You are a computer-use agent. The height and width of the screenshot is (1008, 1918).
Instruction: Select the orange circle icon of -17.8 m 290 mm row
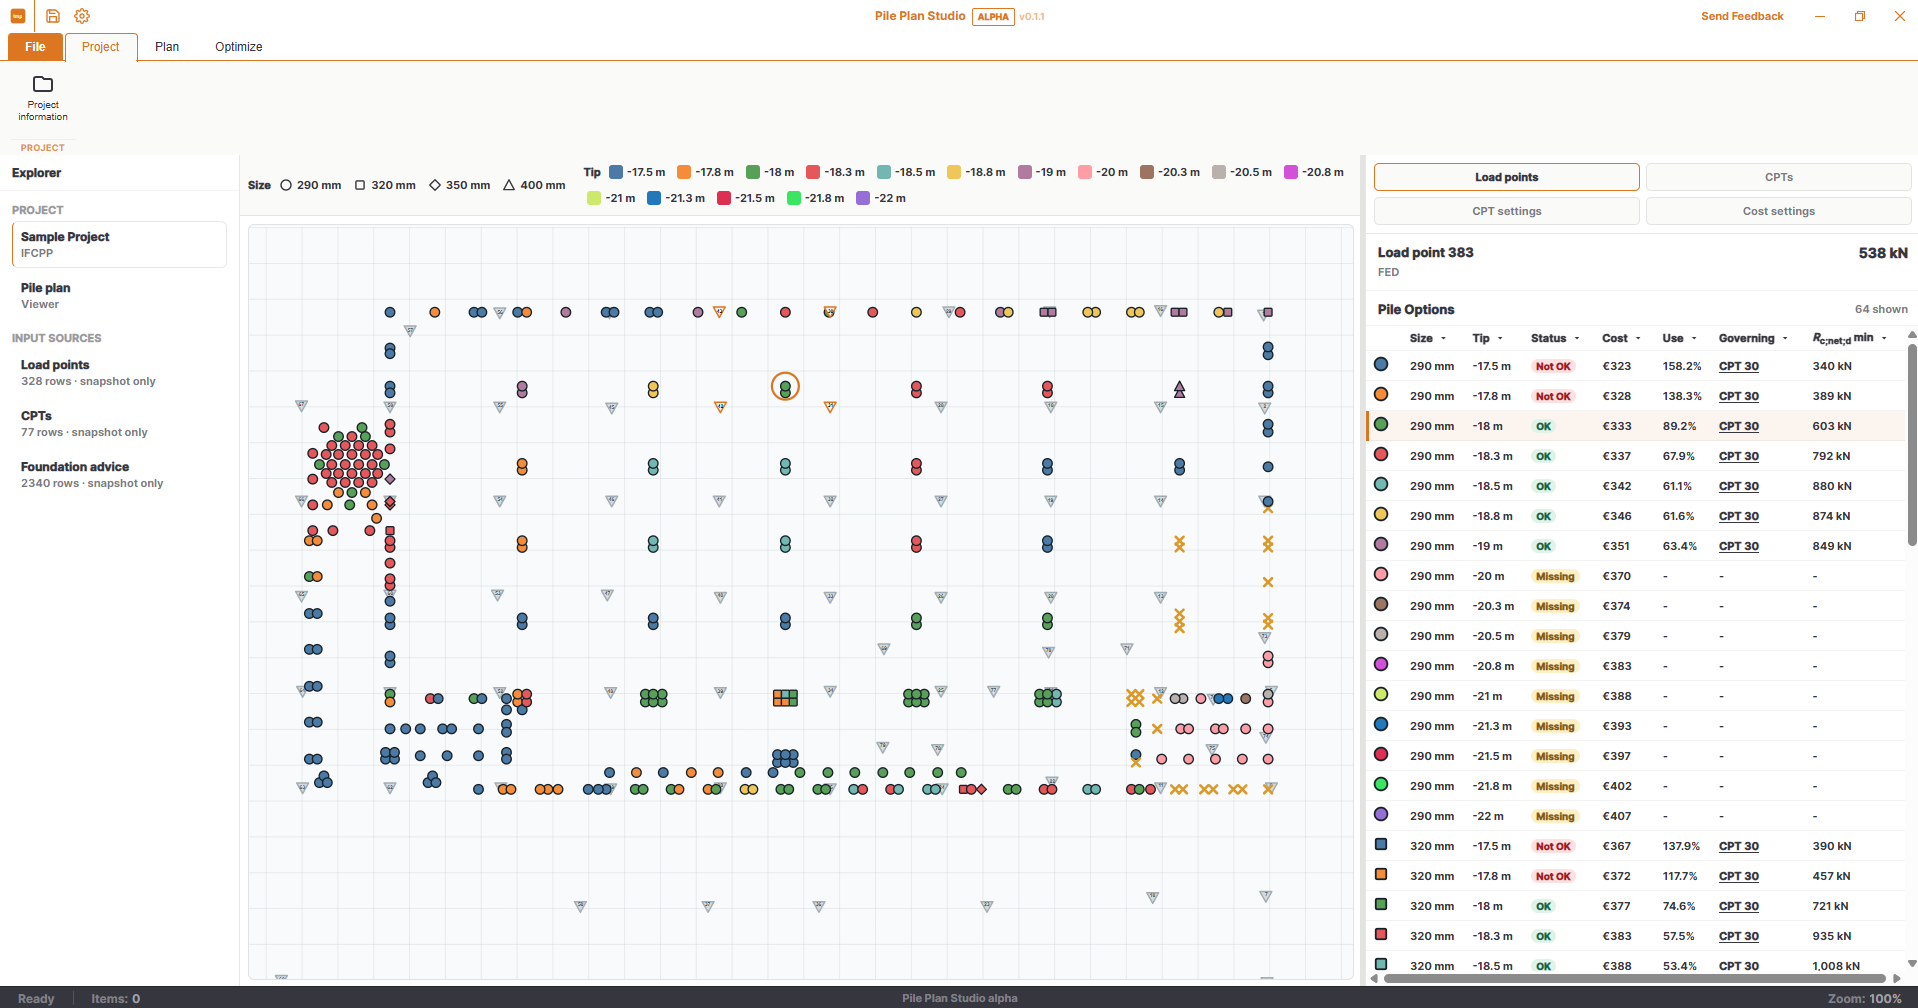point(1381,395)
